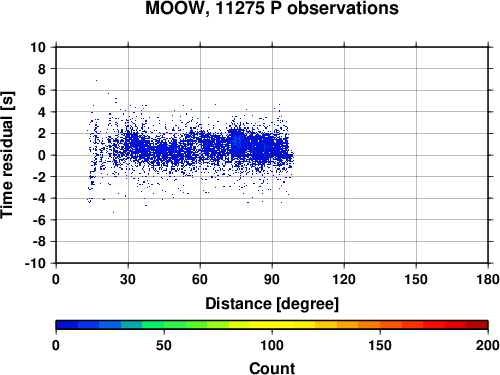Viewport: 500px width, 375px height.
Task: Click the dense data cluster near 75 degrees
Action: [237, 143]
